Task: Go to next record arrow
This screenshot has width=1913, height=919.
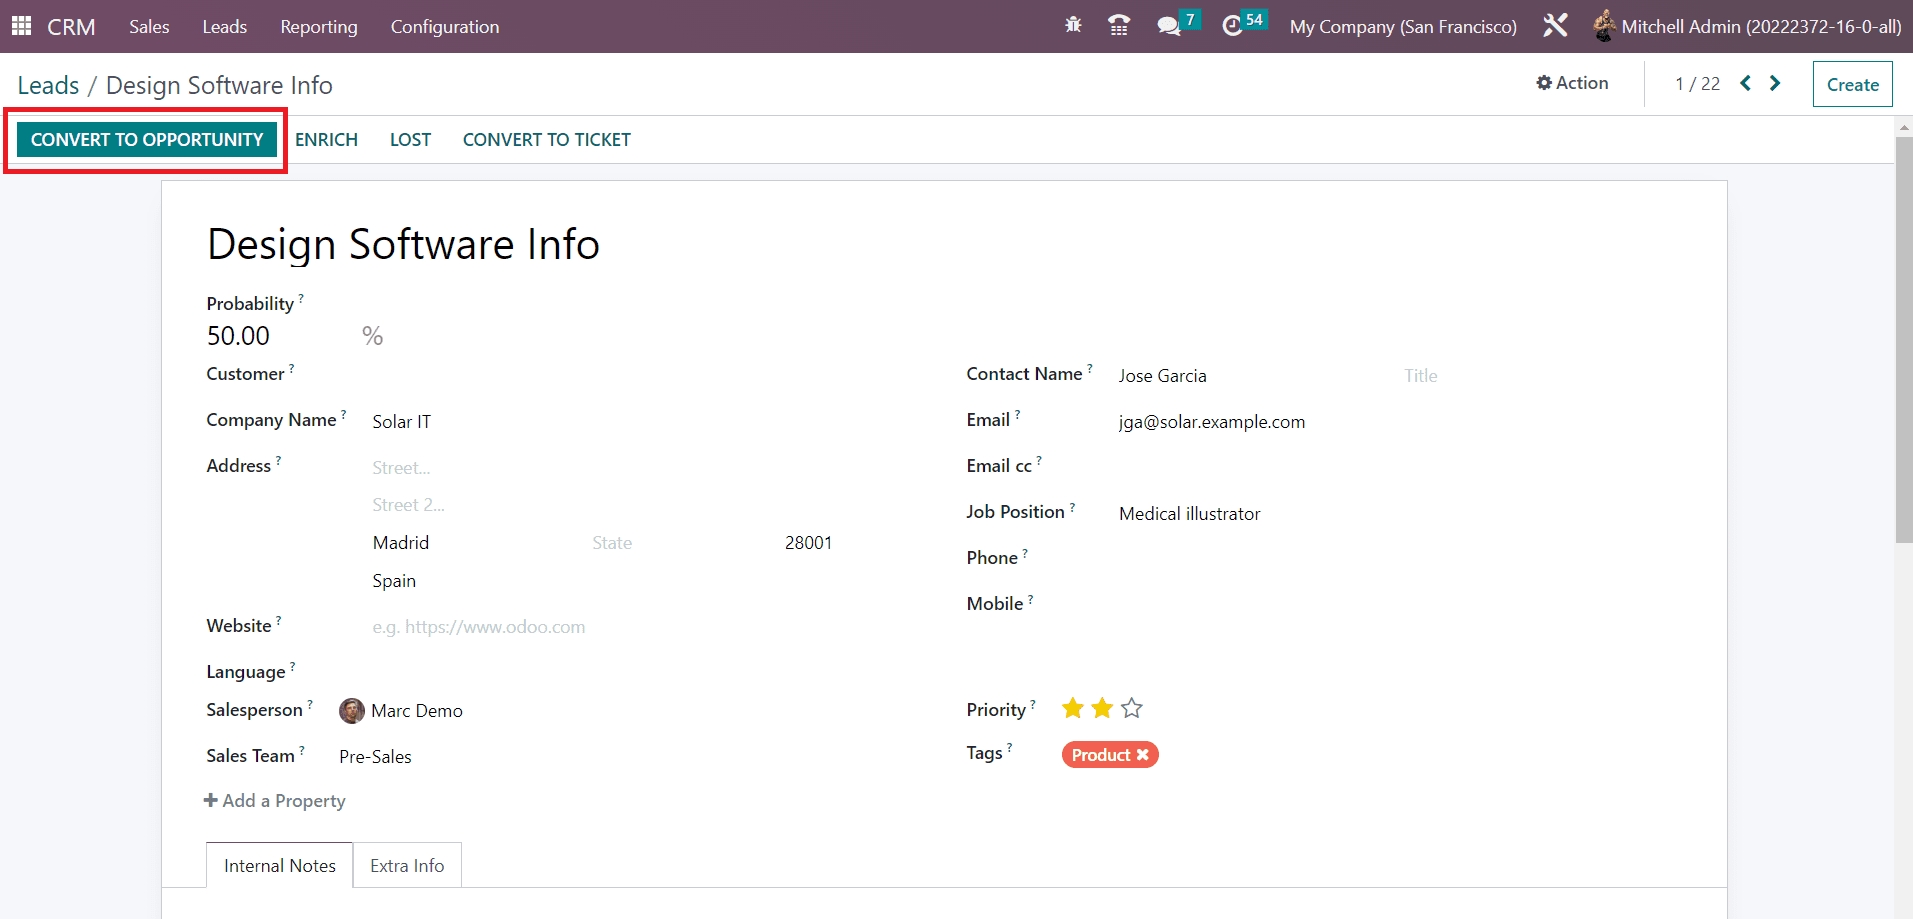Action: [1775, 84]
